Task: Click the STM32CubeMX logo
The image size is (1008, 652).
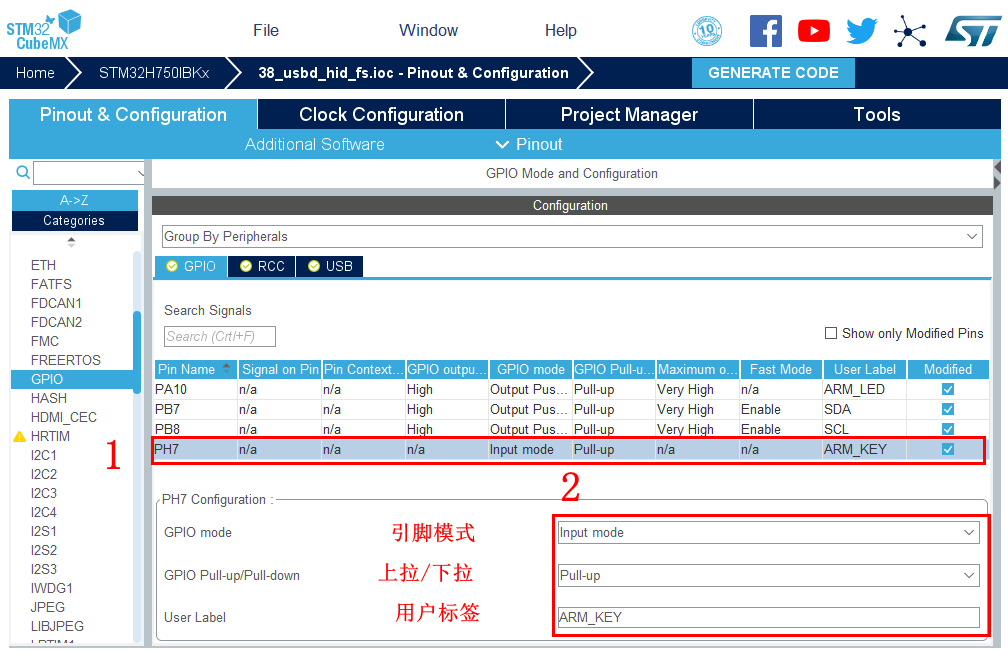Action: tap(44, 30)
